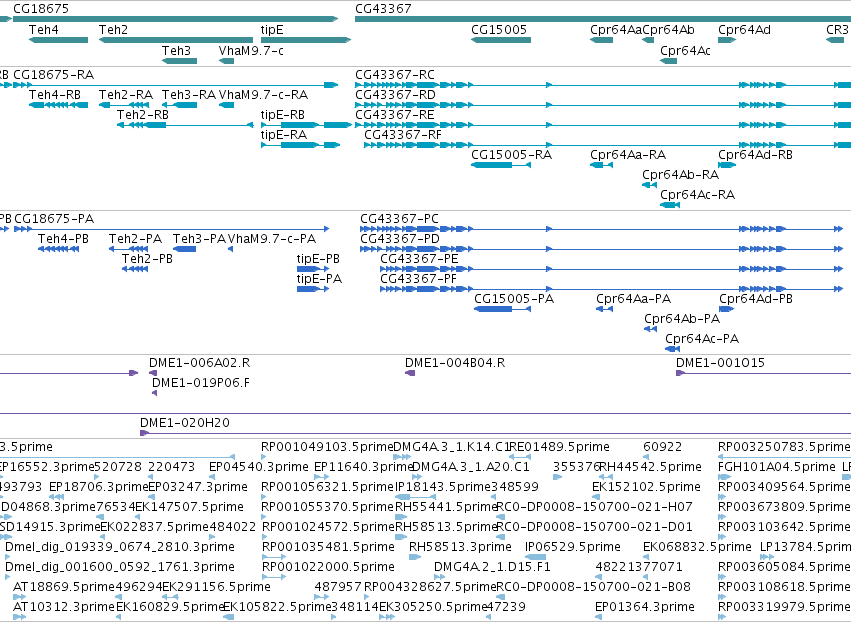Click the CG15005 gene
The width and height of the screenshot is (851, 622).
pos(501,40)
